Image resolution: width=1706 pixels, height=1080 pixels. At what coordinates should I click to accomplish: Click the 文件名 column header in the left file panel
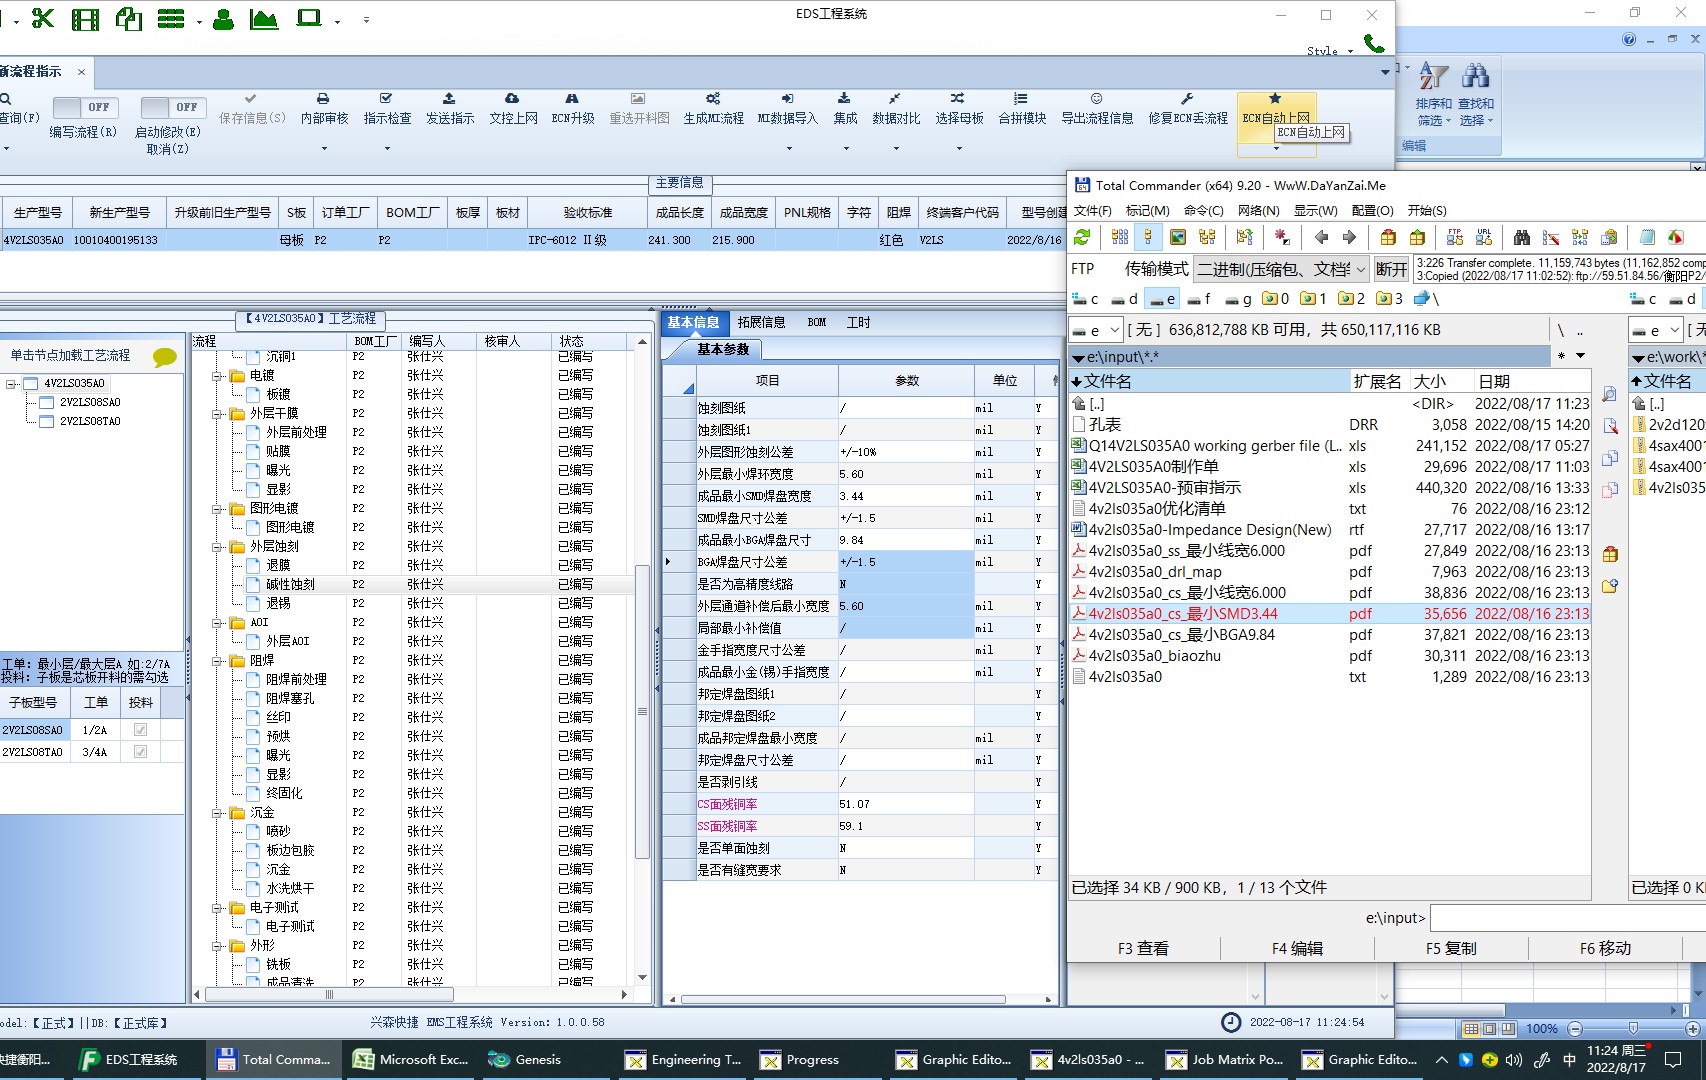1210,381
